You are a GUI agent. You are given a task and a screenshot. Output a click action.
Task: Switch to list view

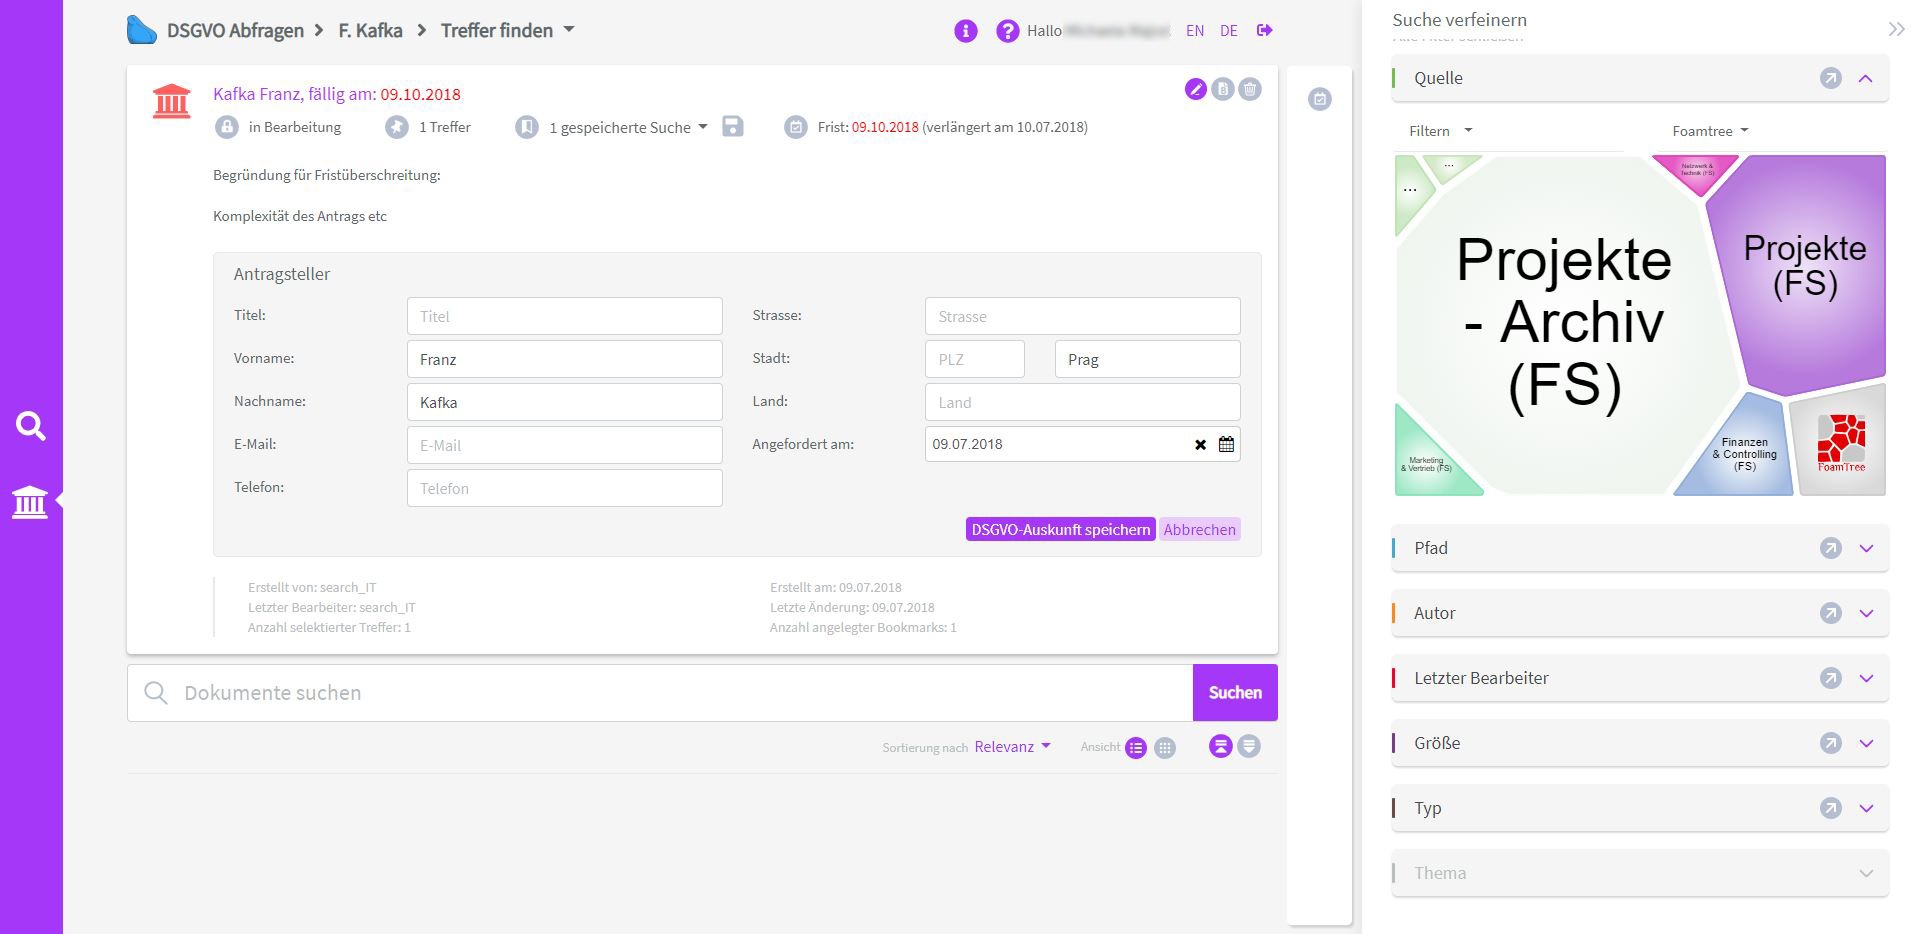coord(1136,748)
